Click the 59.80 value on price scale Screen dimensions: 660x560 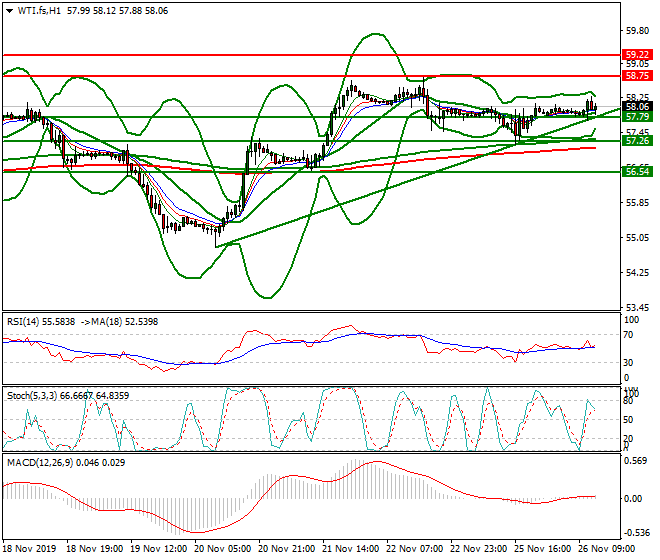tap(635, 30)
